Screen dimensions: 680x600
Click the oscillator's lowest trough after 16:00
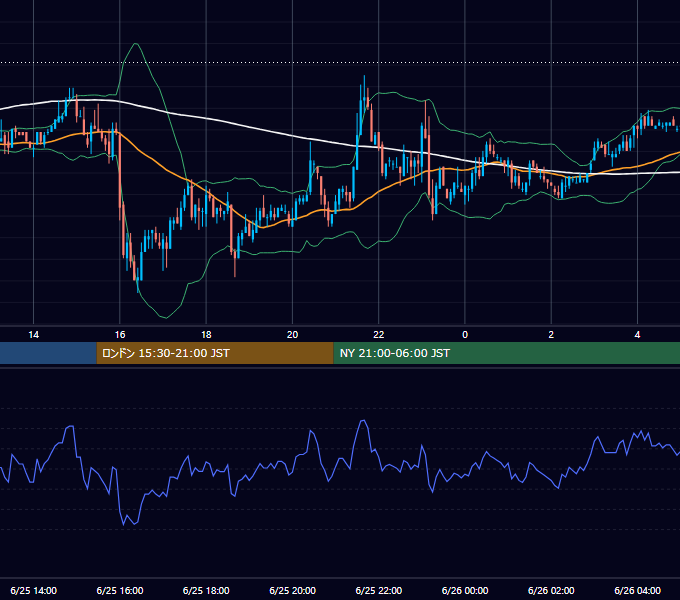click(123, 525)
